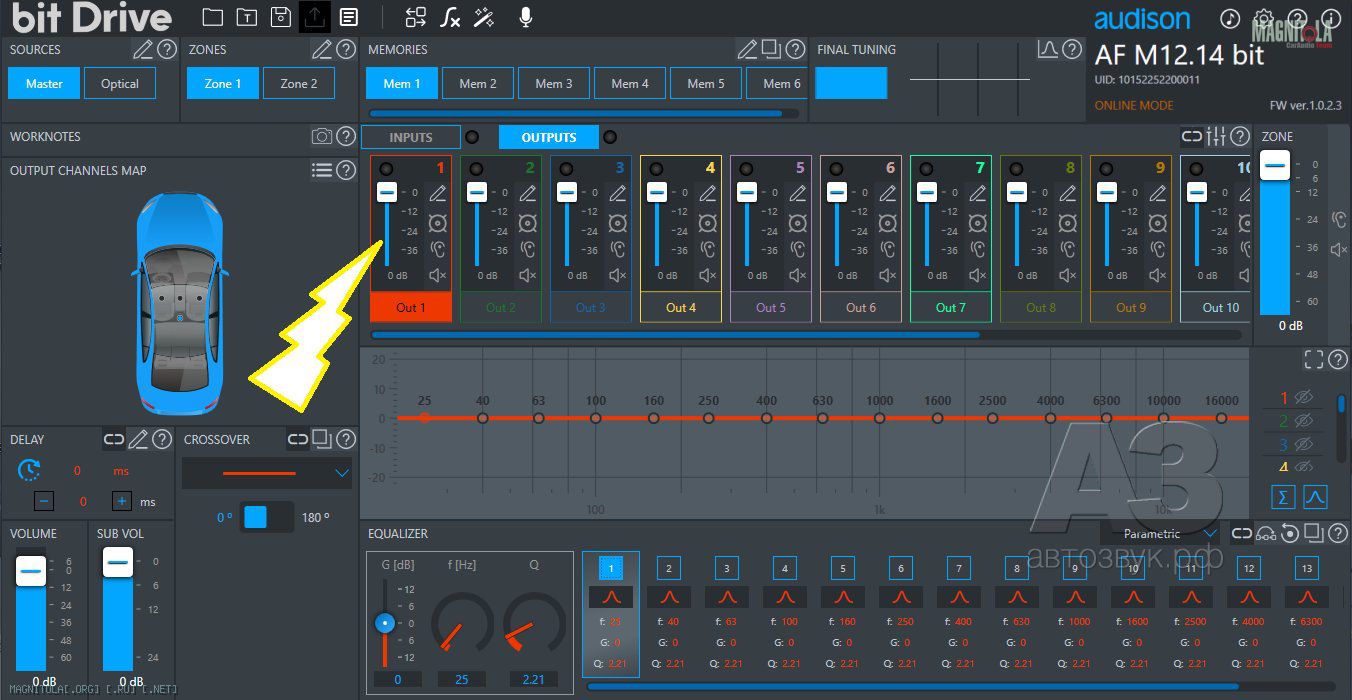Open filter shape selector for EQ band 9
The height and width of the screenshot is (700, 1352).
coord(1075,597)
